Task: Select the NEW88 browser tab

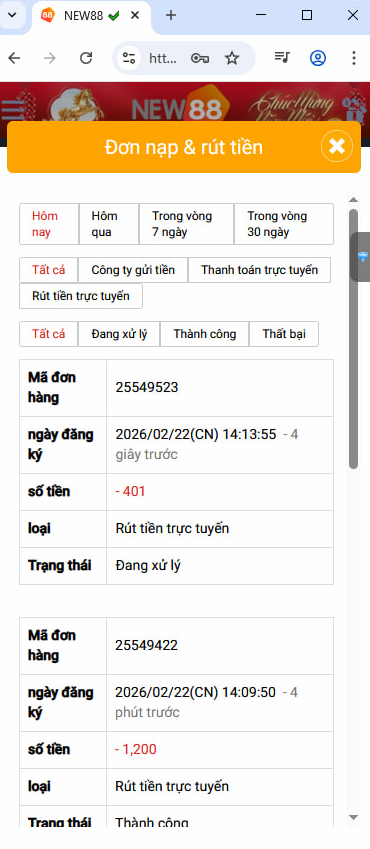Action: [90, 16]
